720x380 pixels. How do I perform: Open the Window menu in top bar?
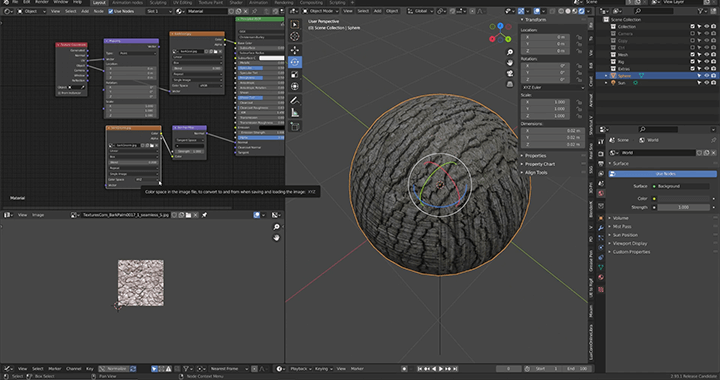(61, 2)
